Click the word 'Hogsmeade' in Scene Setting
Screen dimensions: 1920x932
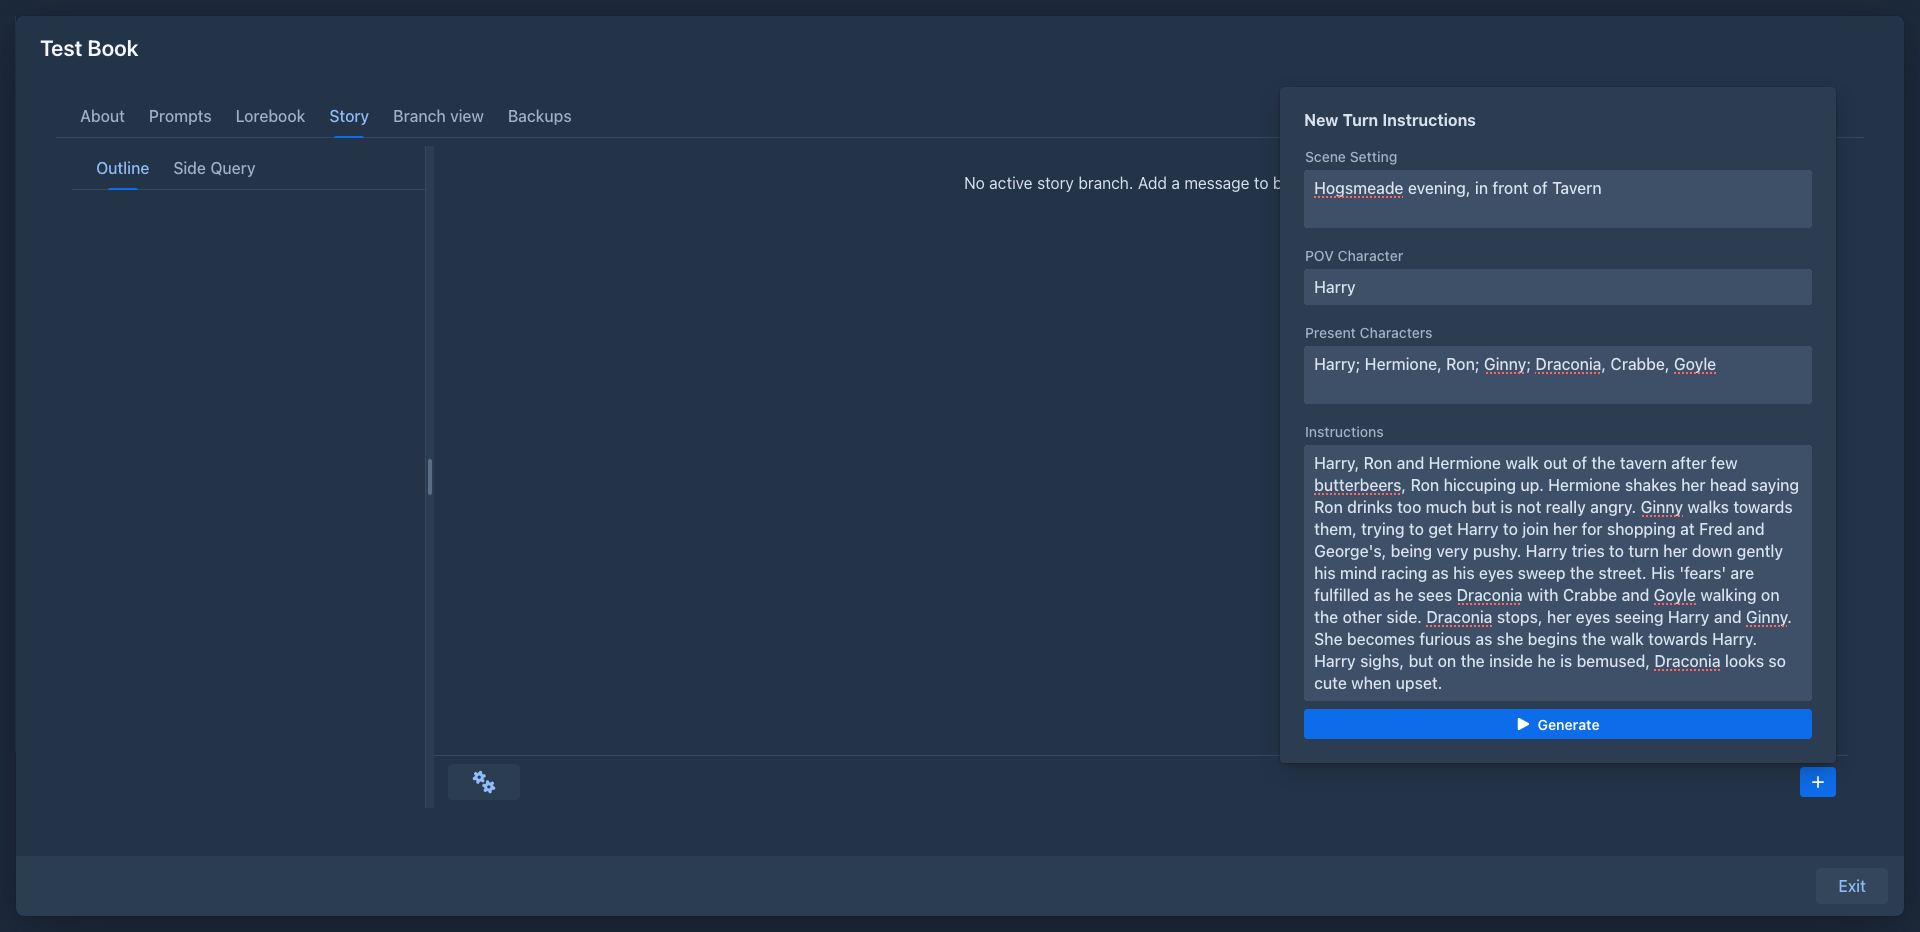(x=1358, y=188)
